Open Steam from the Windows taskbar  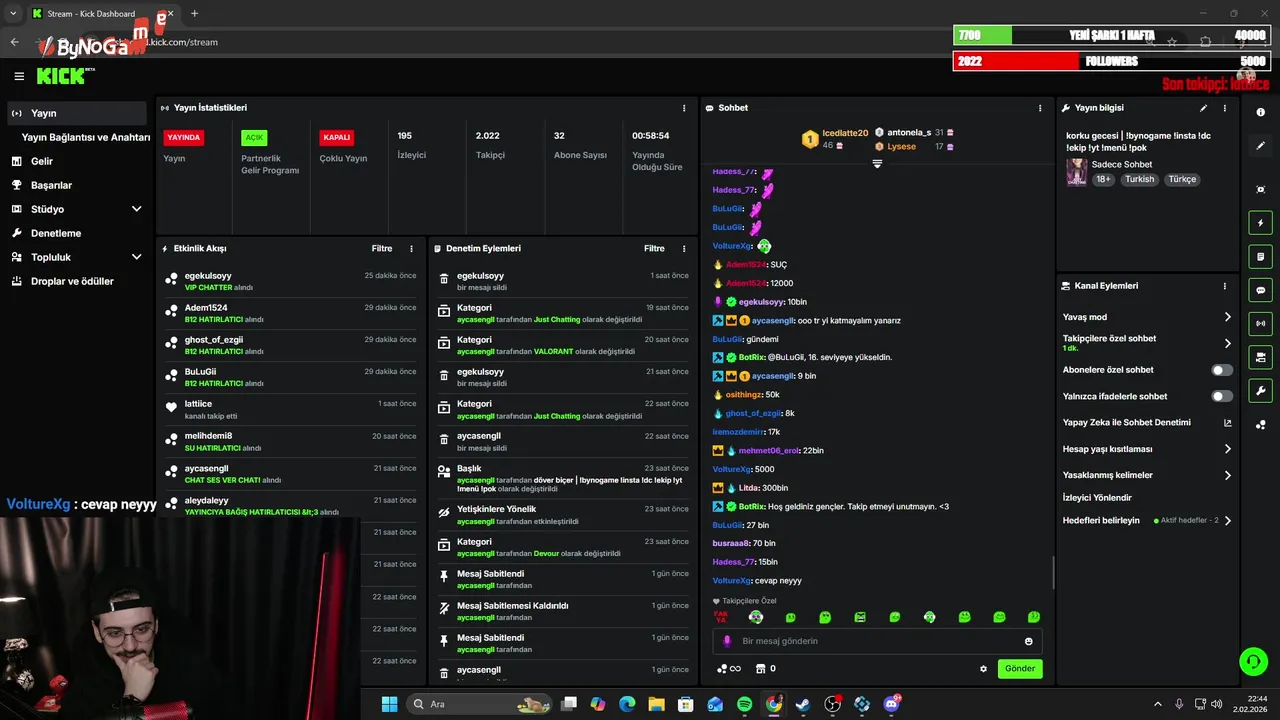pos(803,704)
